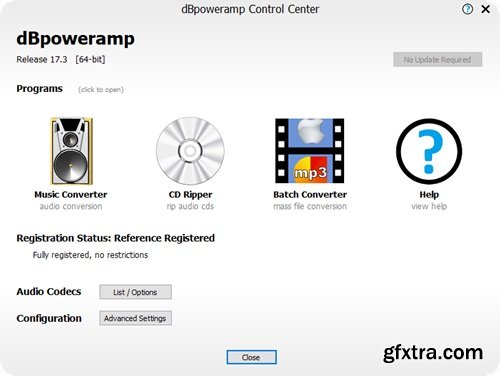Click the 'Release 17.3 [64-bit]' version text
This screenshot has height=376, width=500.
pos(61,59)
